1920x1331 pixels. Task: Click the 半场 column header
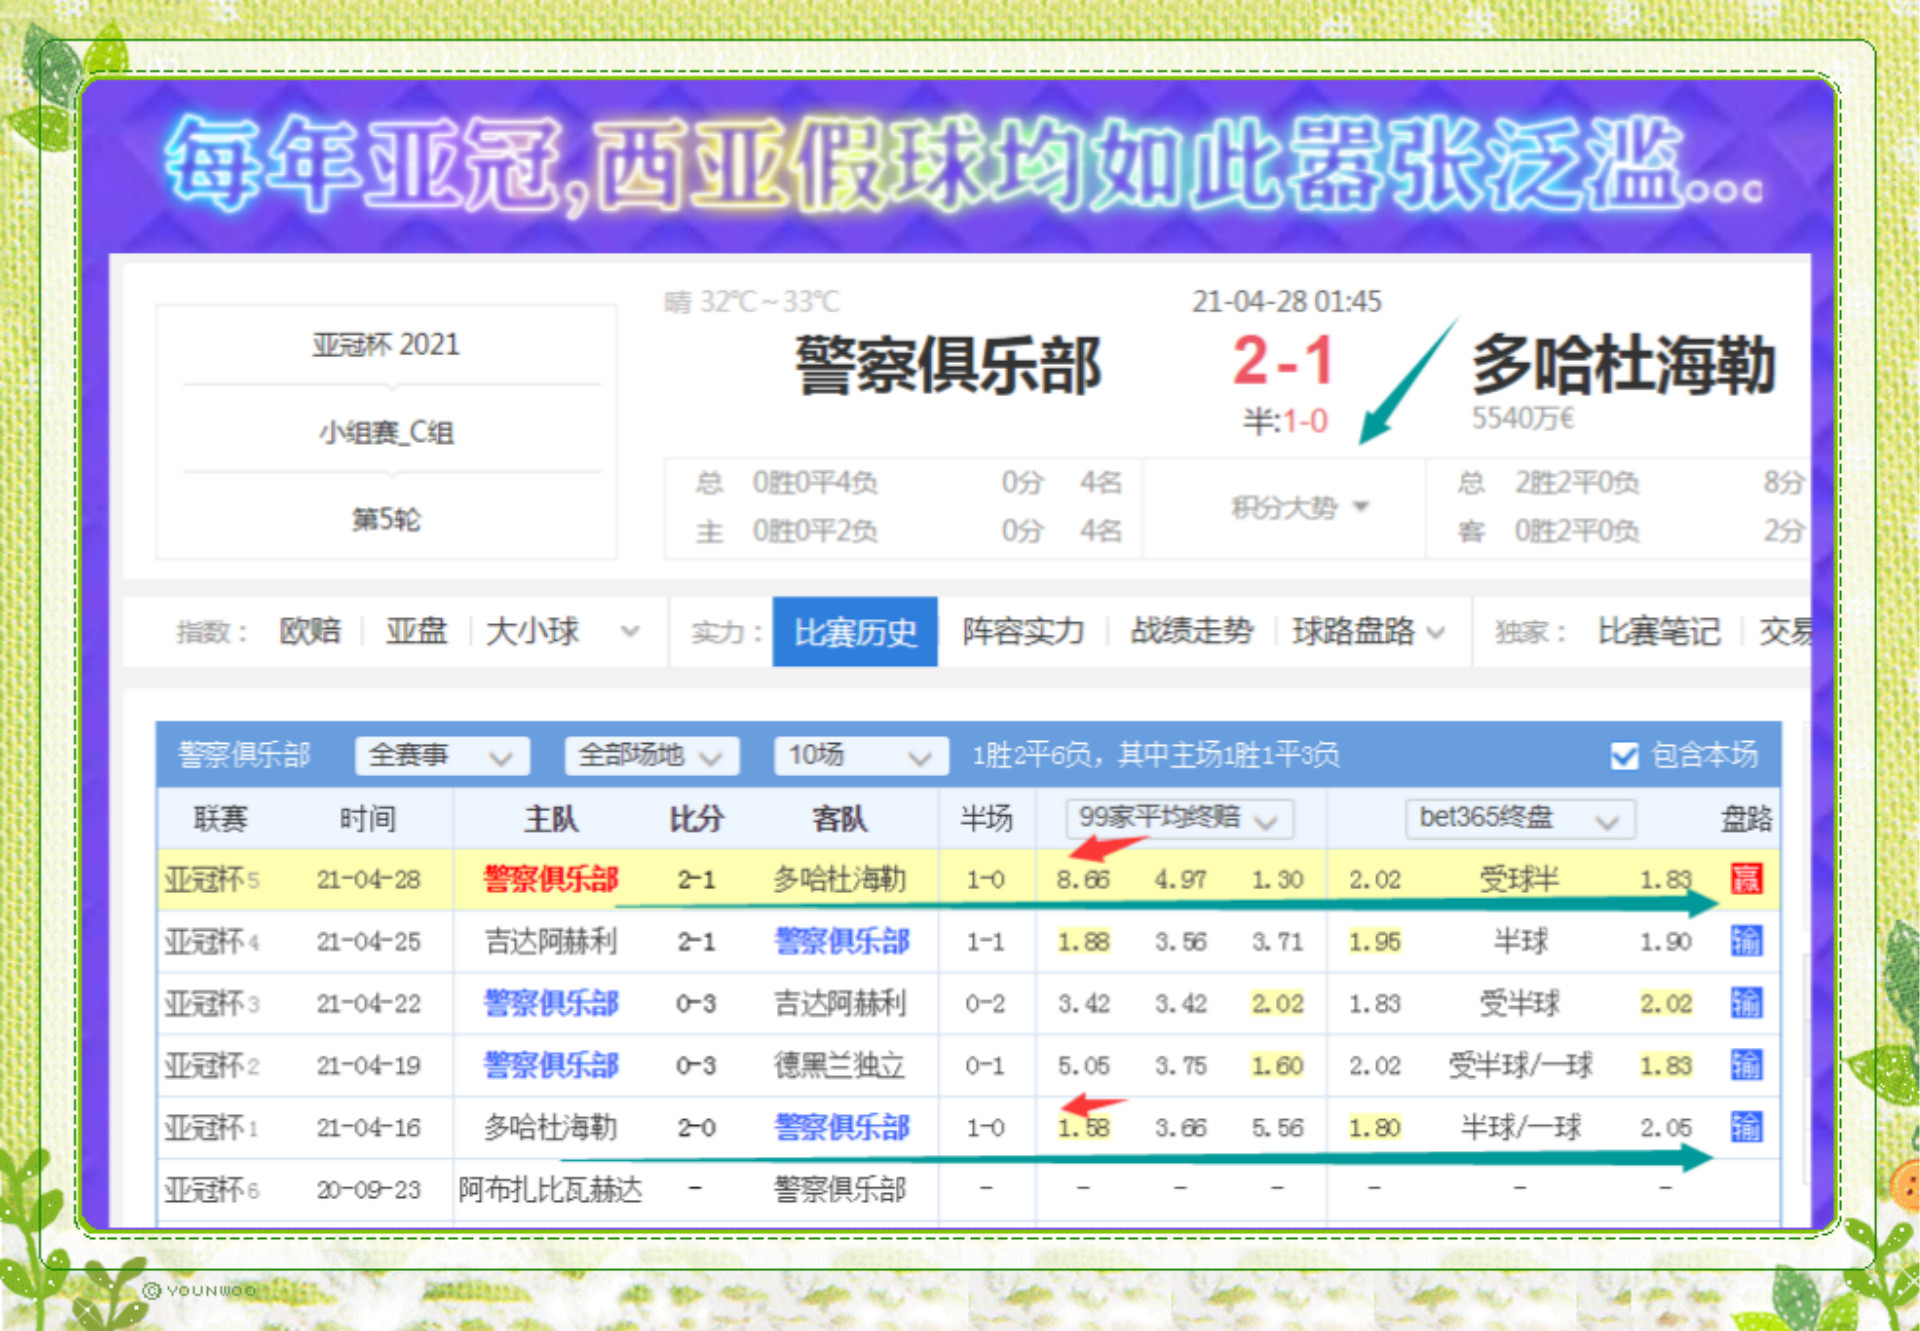pos(986,820)
